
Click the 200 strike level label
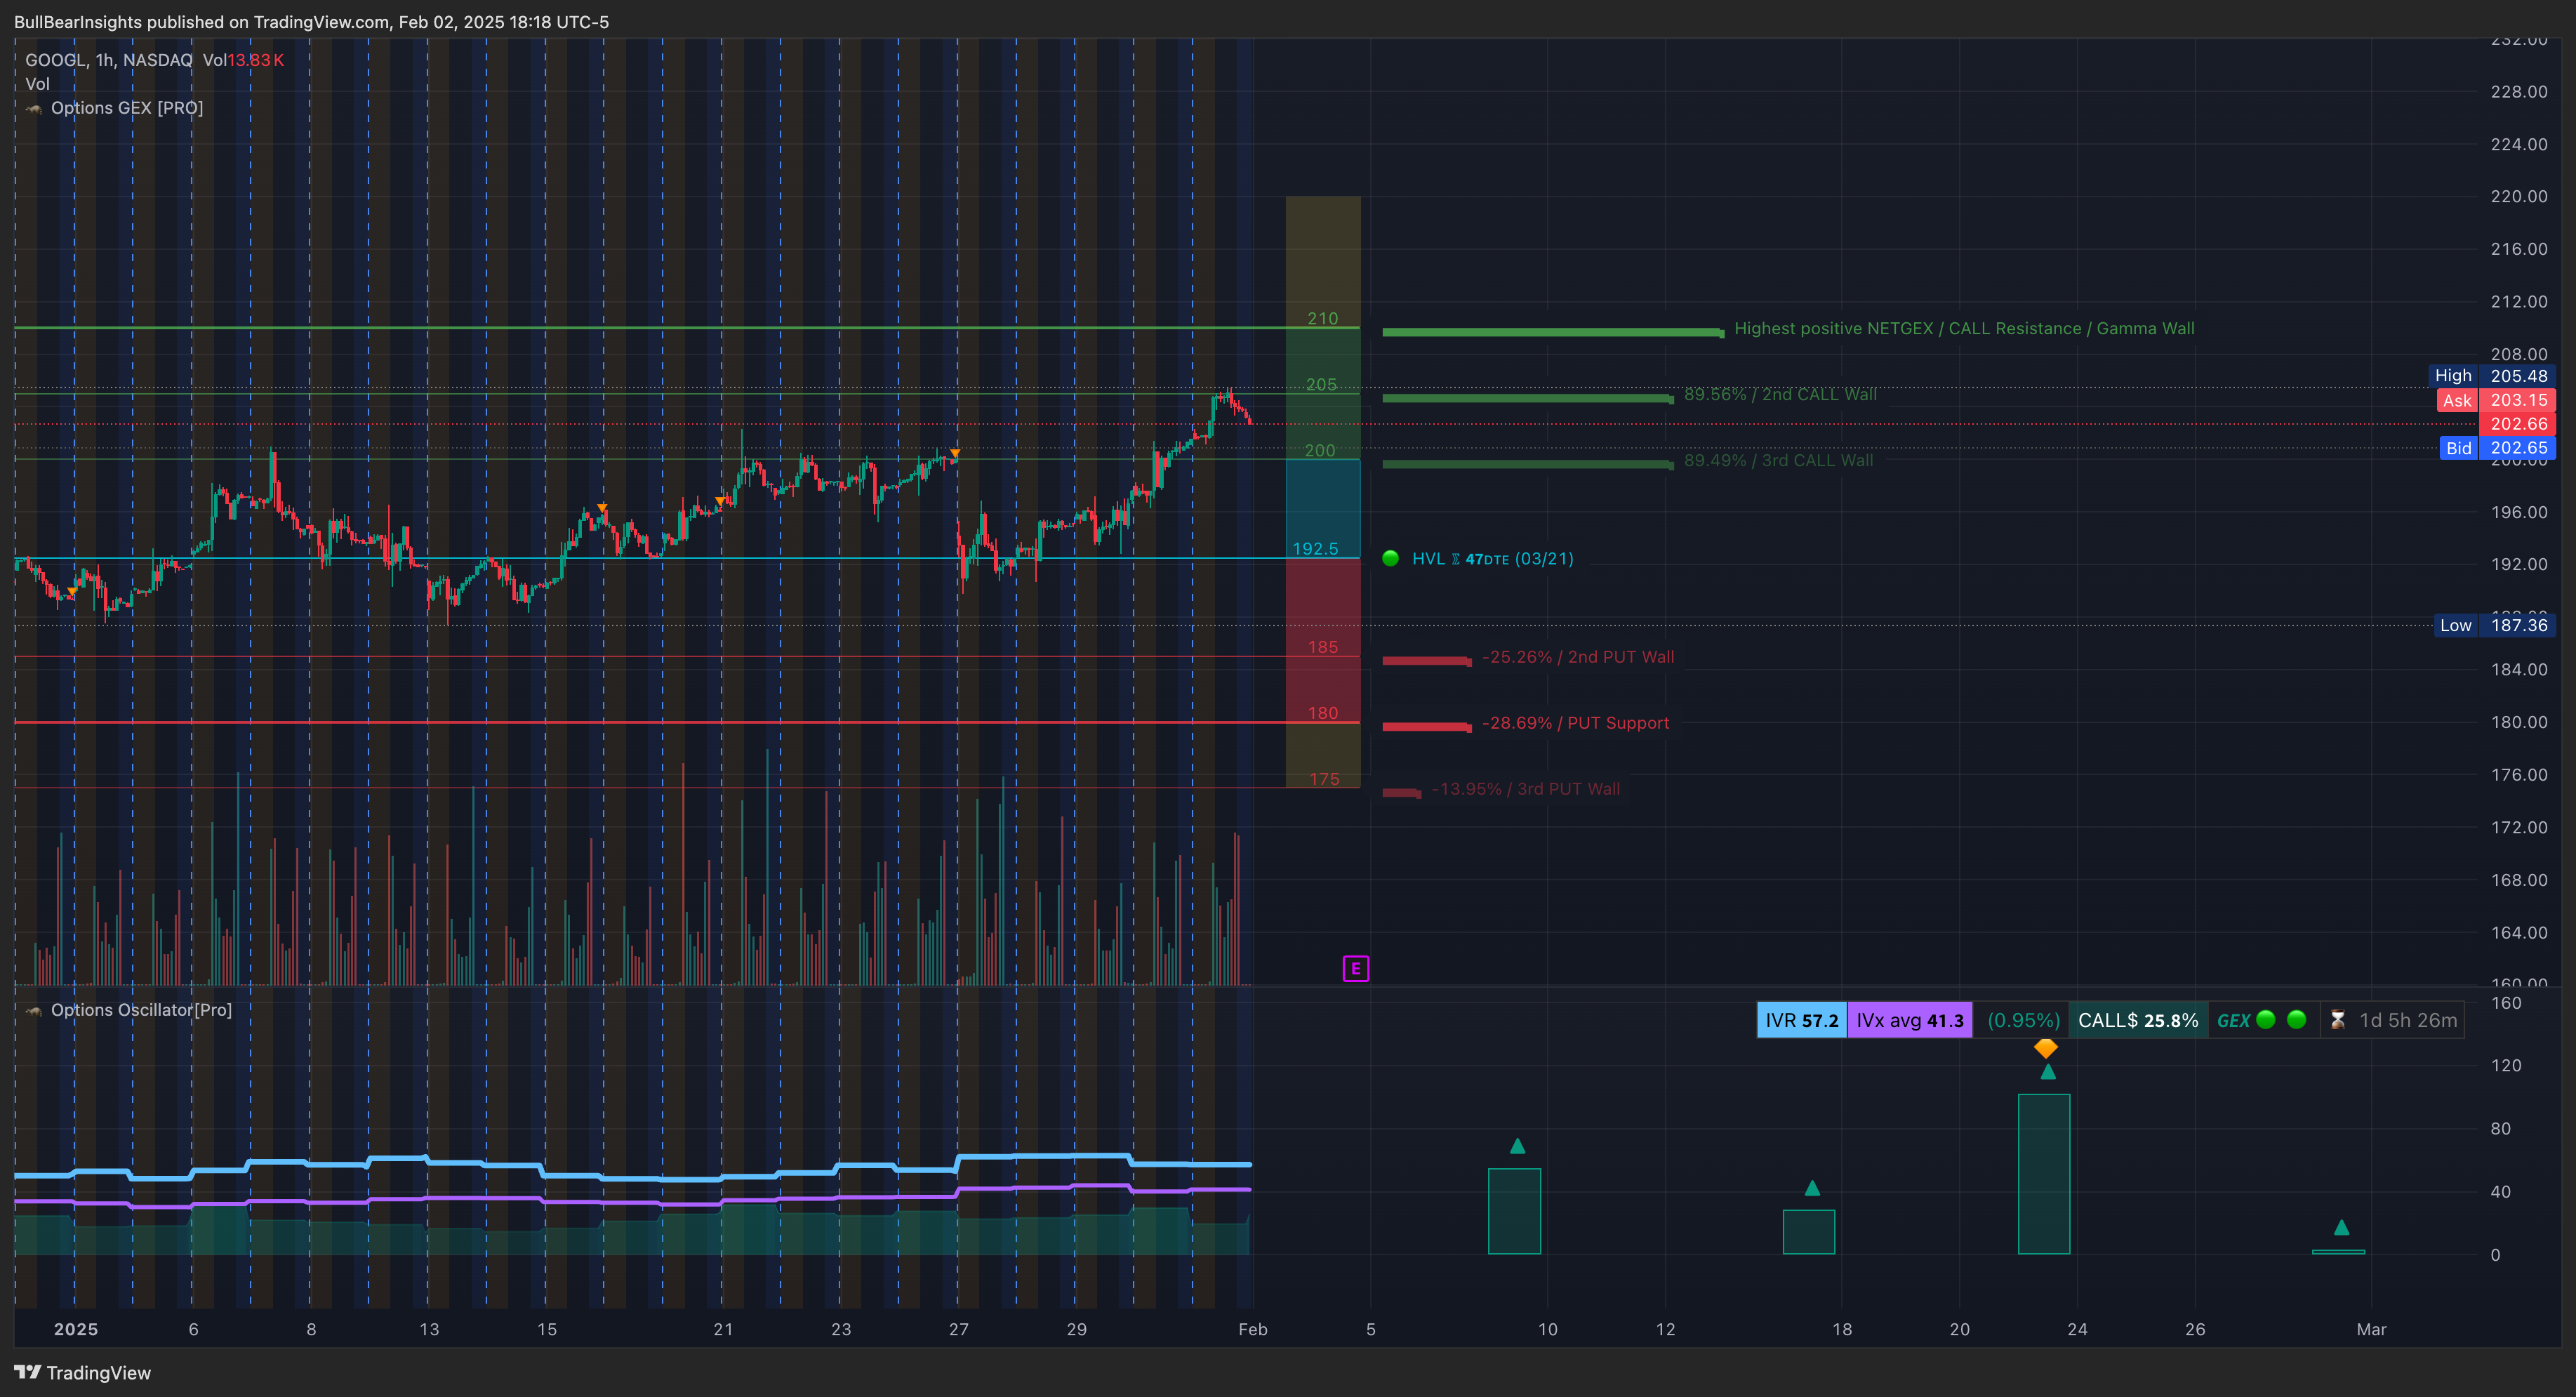coord(1320,450)
